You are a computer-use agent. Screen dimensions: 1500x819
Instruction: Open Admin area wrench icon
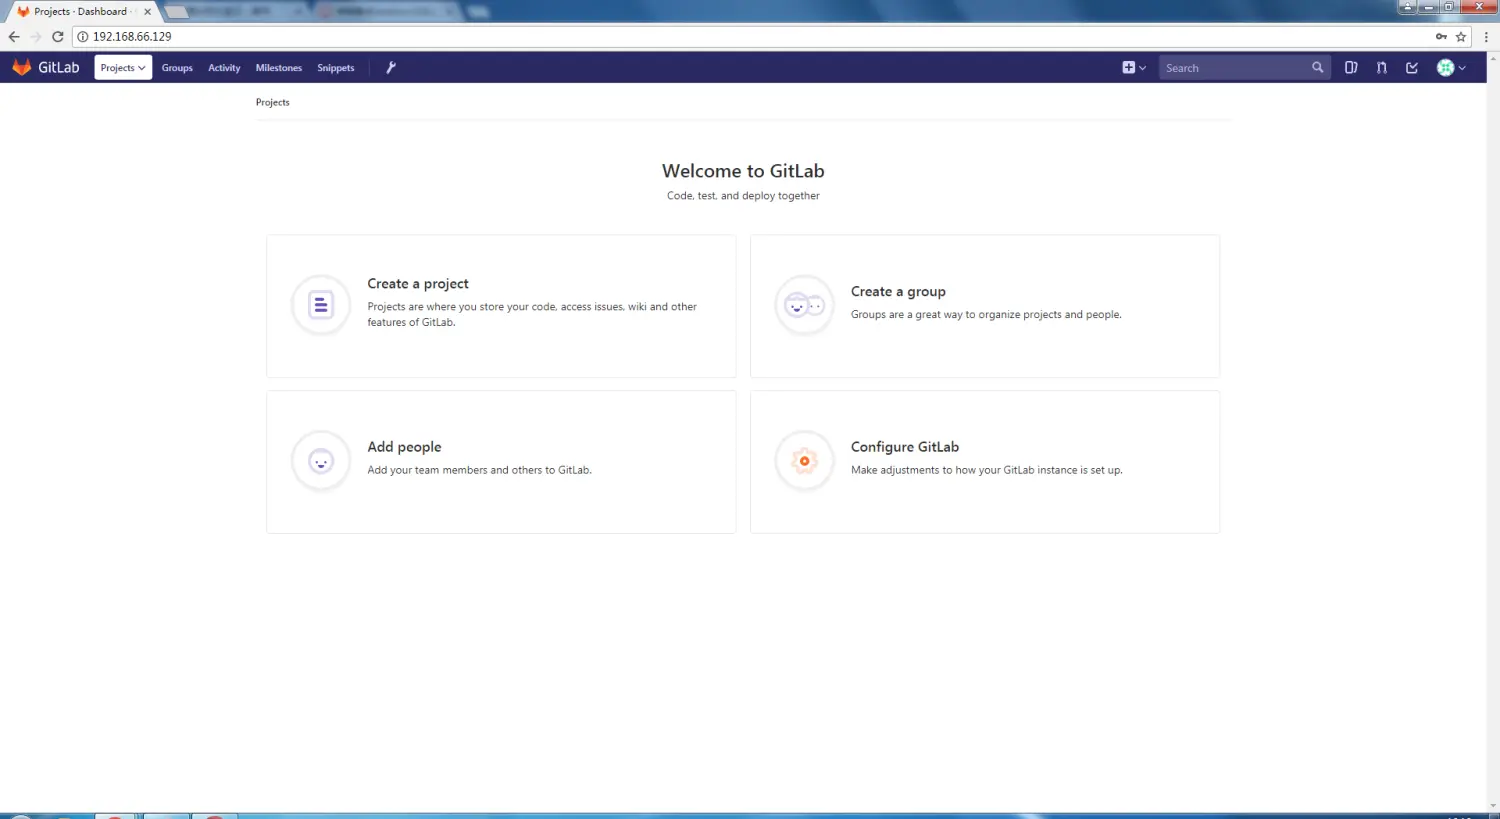pyautogui.click(x=391, y=67)
